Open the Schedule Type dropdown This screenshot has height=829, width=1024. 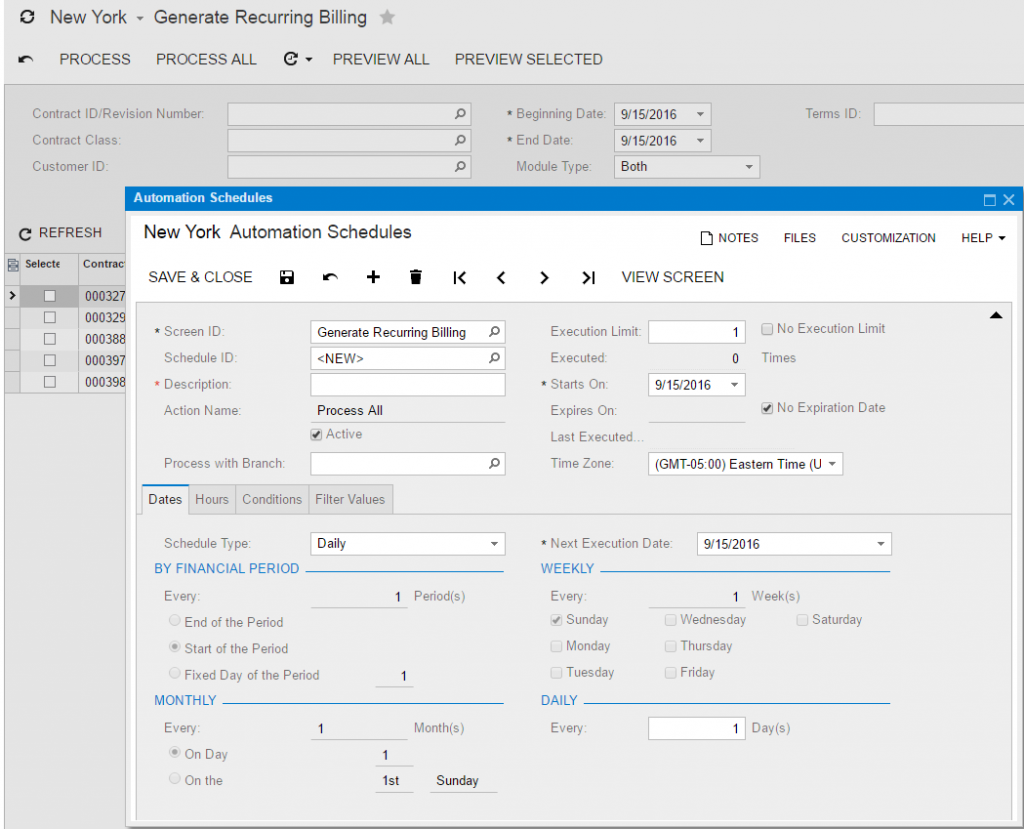tap(494, 543)
